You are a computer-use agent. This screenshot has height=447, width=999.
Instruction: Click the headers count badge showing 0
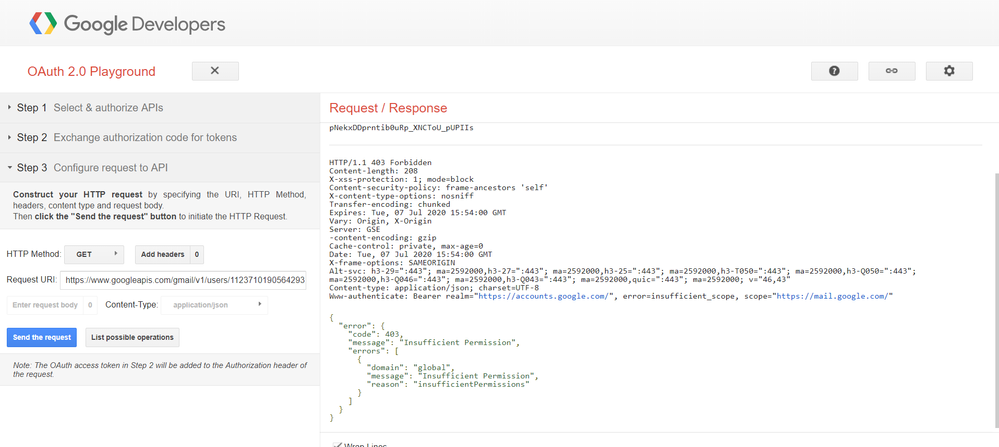pos(197,254)
